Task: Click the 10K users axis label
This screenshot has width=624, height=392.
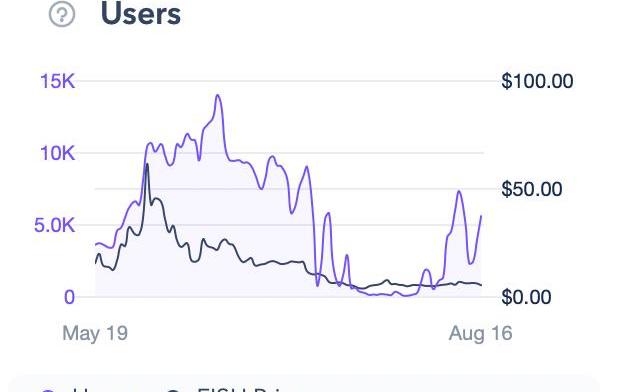Action: pos(57,153)
